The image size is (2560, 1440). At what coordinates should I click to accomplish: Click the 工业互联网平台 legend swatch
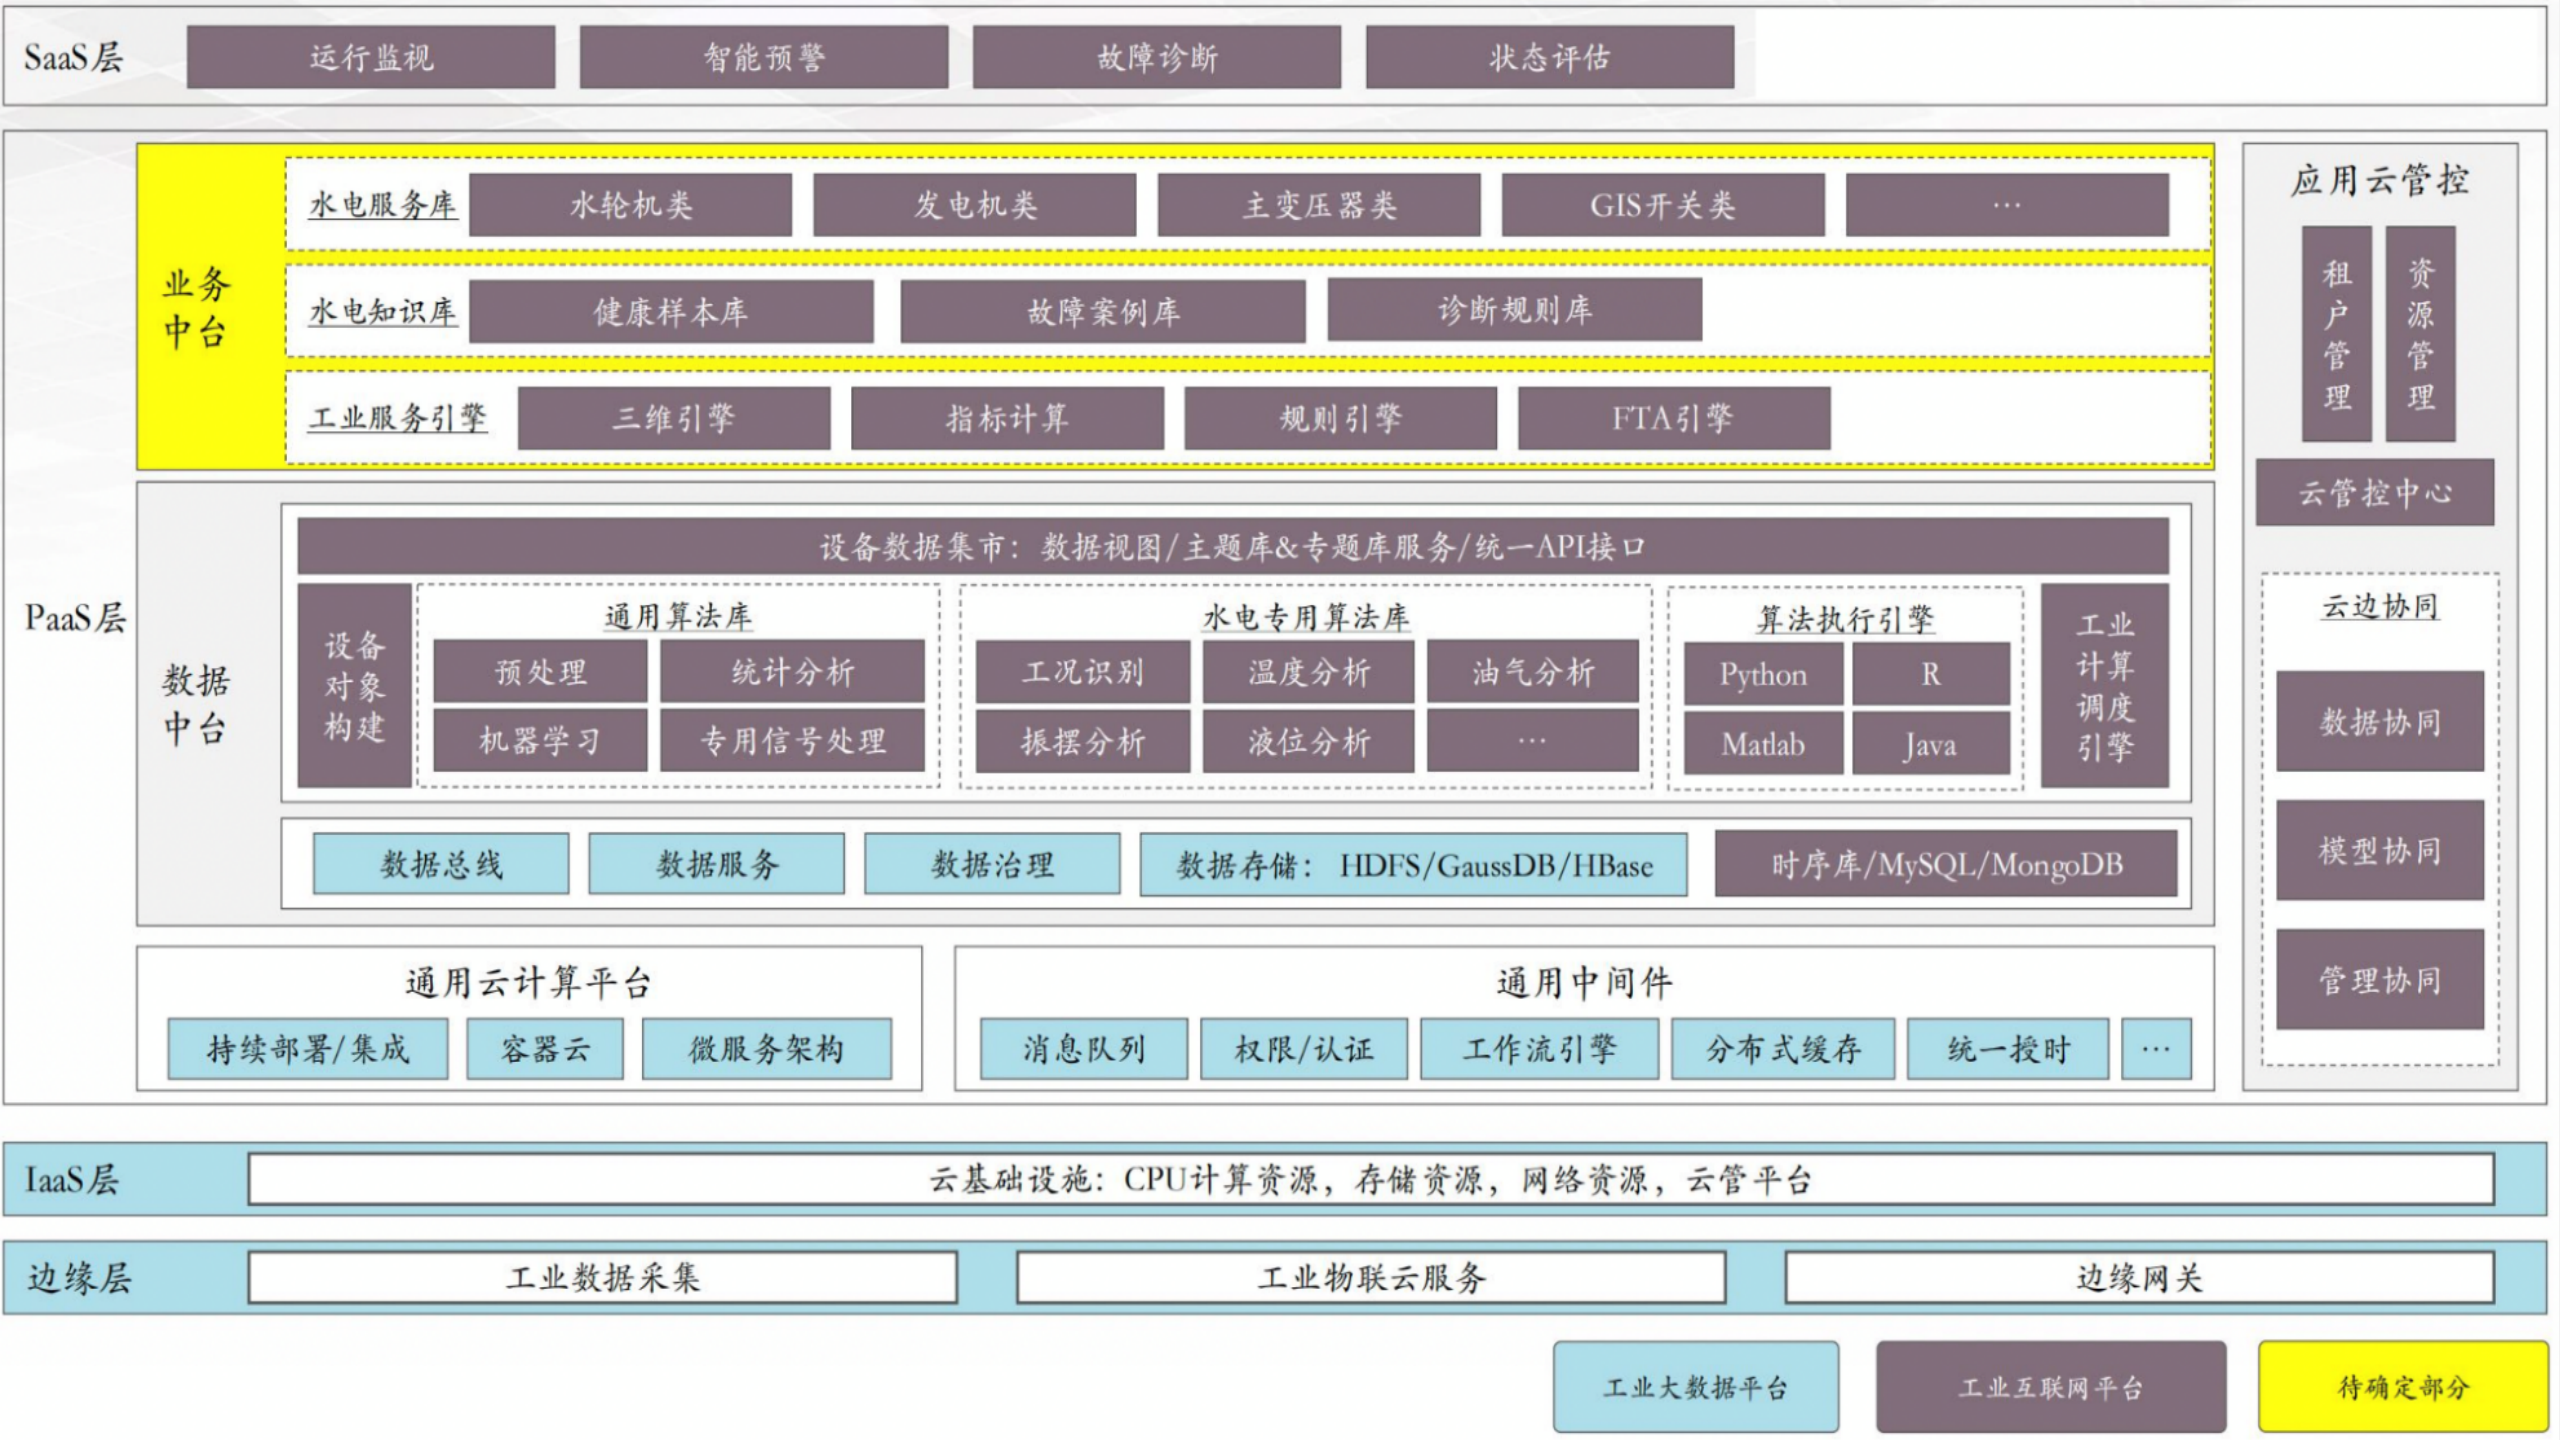coord(2051,1387)
